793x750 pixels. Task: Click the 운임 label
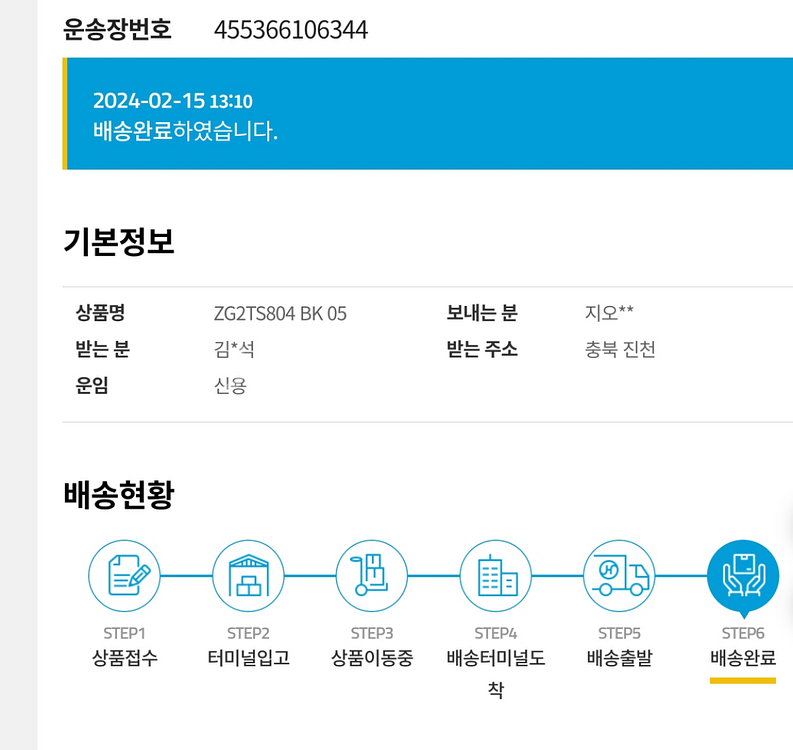coord(92,385)
